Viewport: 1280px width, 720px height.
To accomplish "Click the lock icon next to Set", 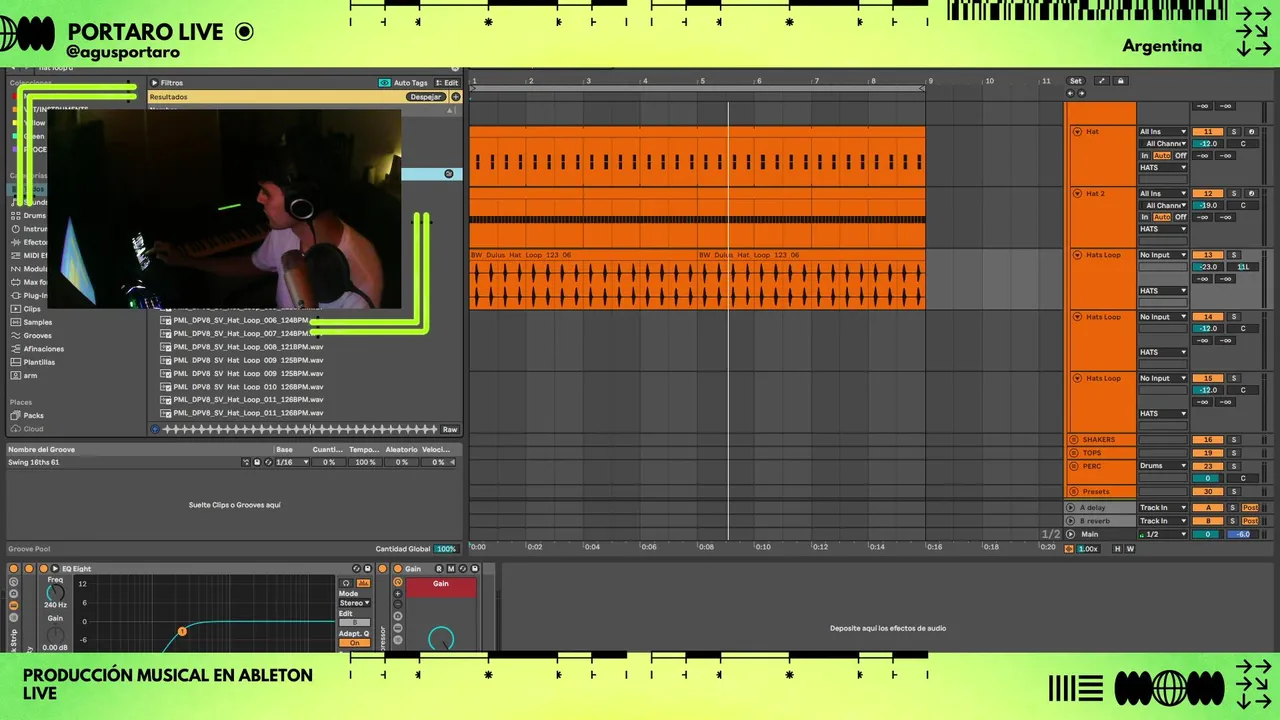I will (1121, 81).
